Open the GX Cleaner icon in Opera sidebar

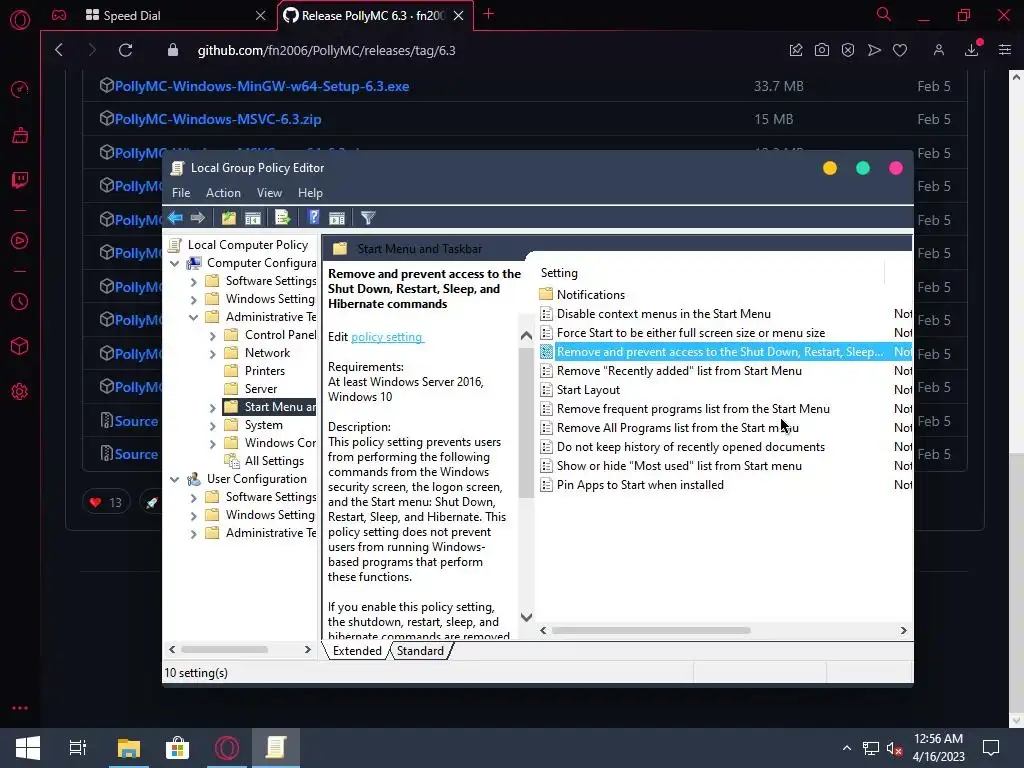click(x=20, y=135)
